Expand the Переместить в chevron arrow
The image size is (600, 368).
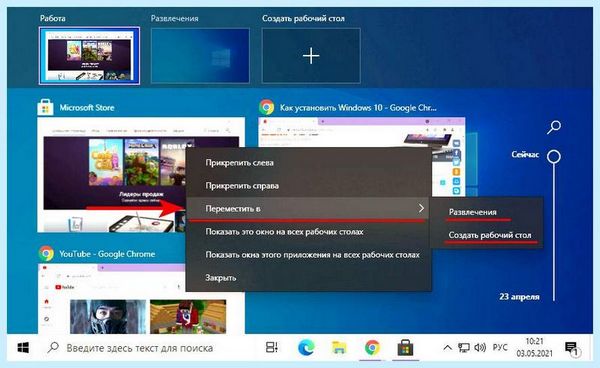[421, 208]
